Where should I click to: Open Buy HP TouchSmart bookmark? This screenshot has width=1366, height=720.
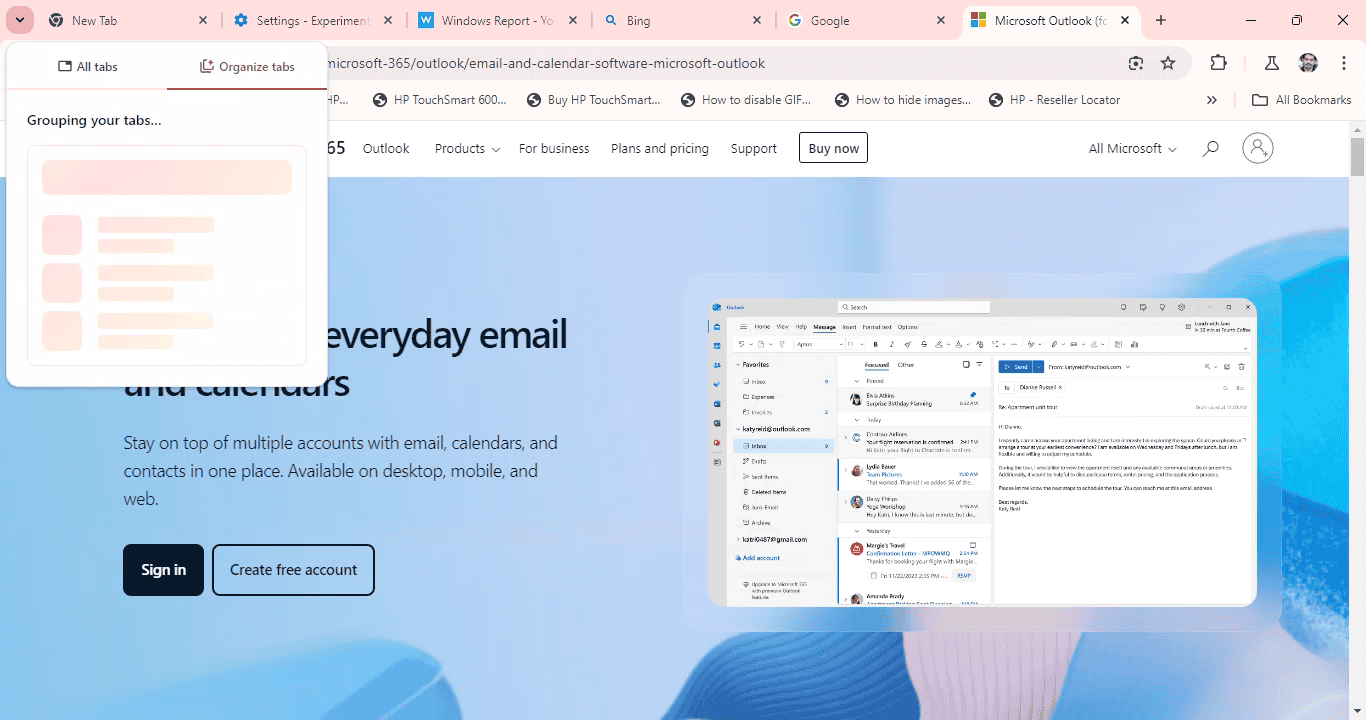pyautogui.click(x=594, y=100)
